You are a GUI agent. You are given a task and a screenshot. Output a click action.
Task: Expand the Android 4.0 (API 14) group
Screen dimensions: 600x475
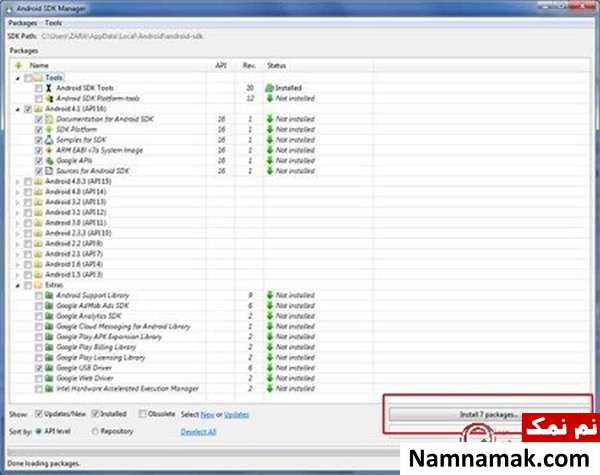tap(18, 192)
